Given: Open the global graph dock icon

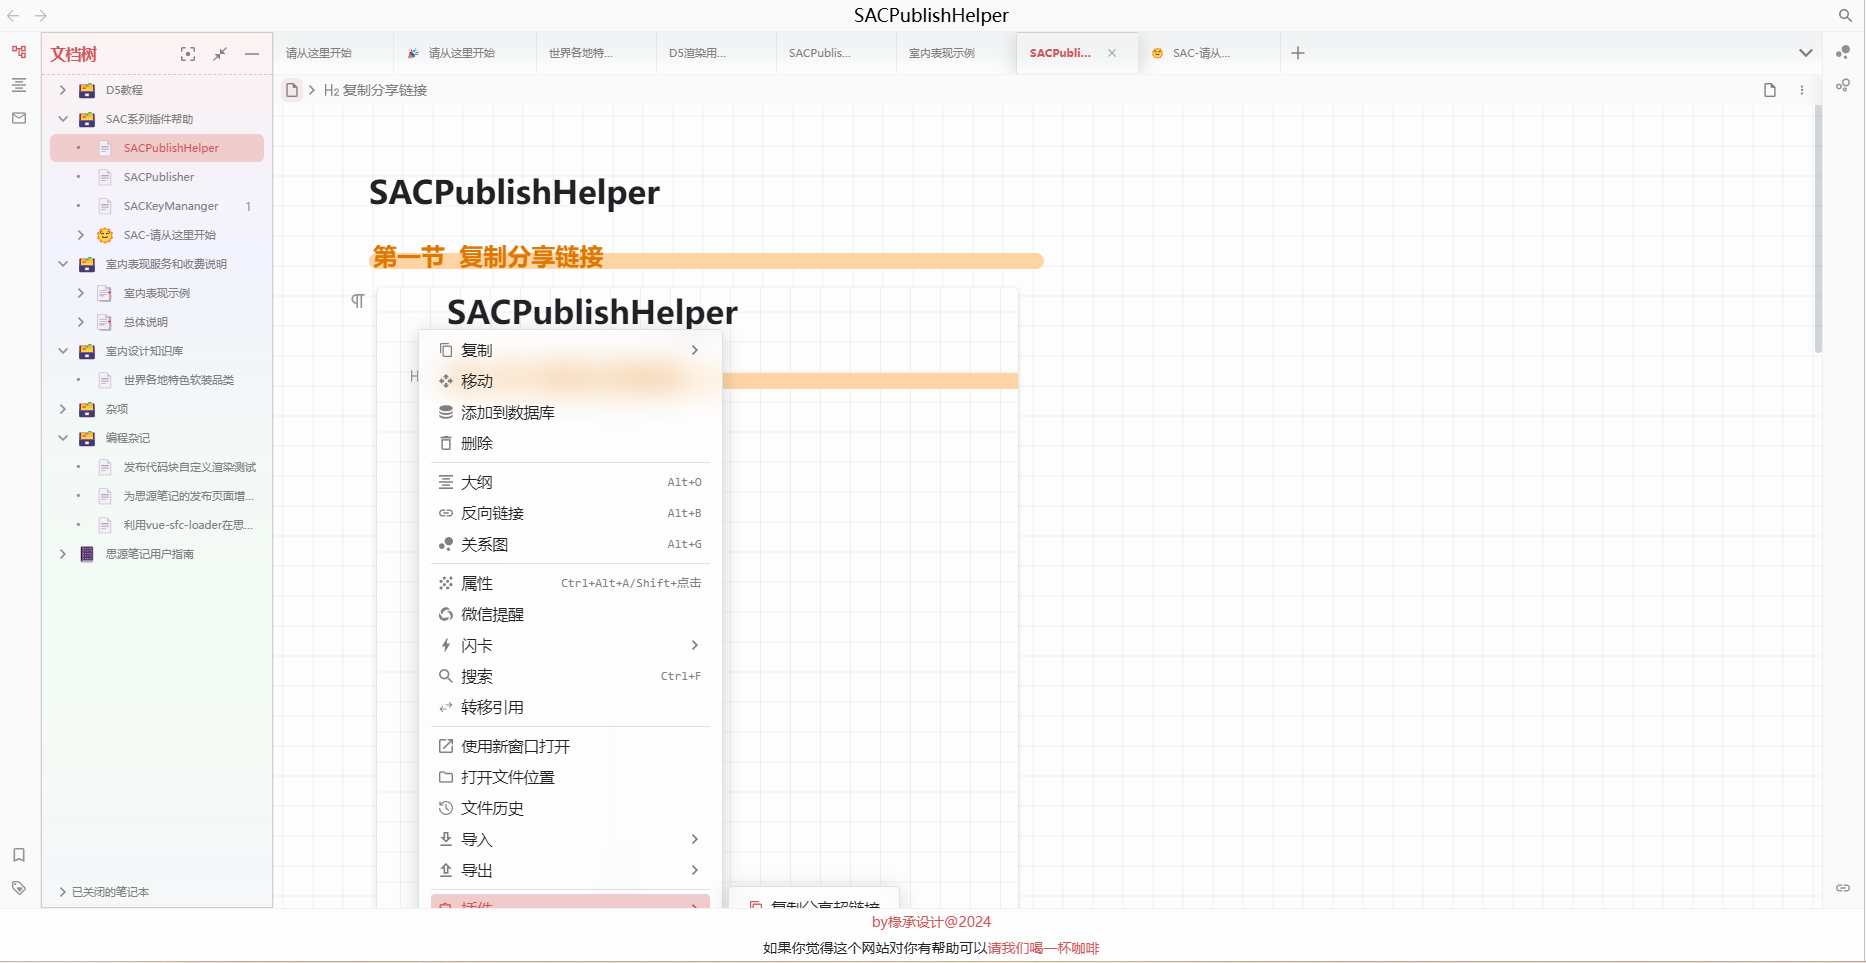Looking at the screenshot, I should coord(1843,85).
